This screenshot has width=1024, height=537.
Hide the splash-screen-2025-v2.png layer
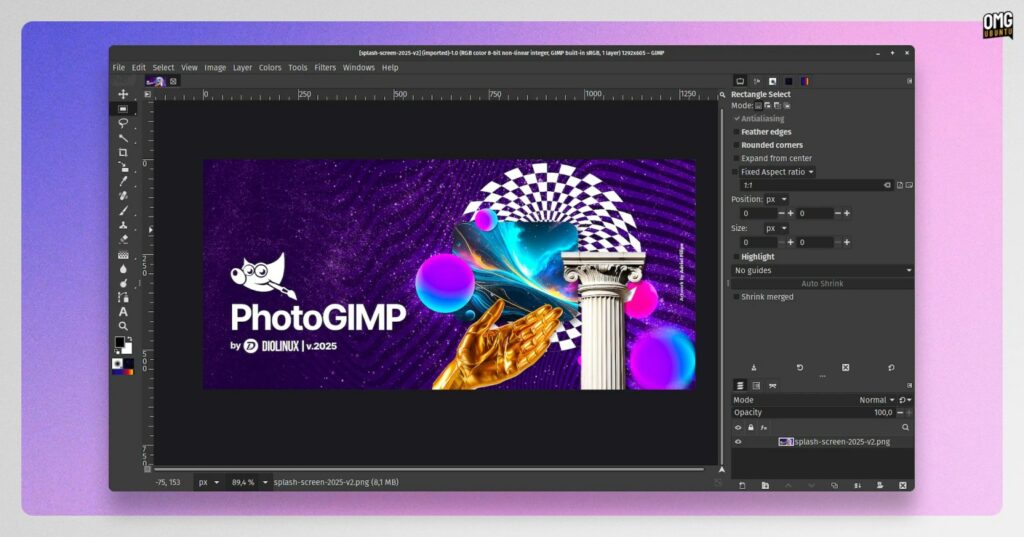click(x=738, y=442)
